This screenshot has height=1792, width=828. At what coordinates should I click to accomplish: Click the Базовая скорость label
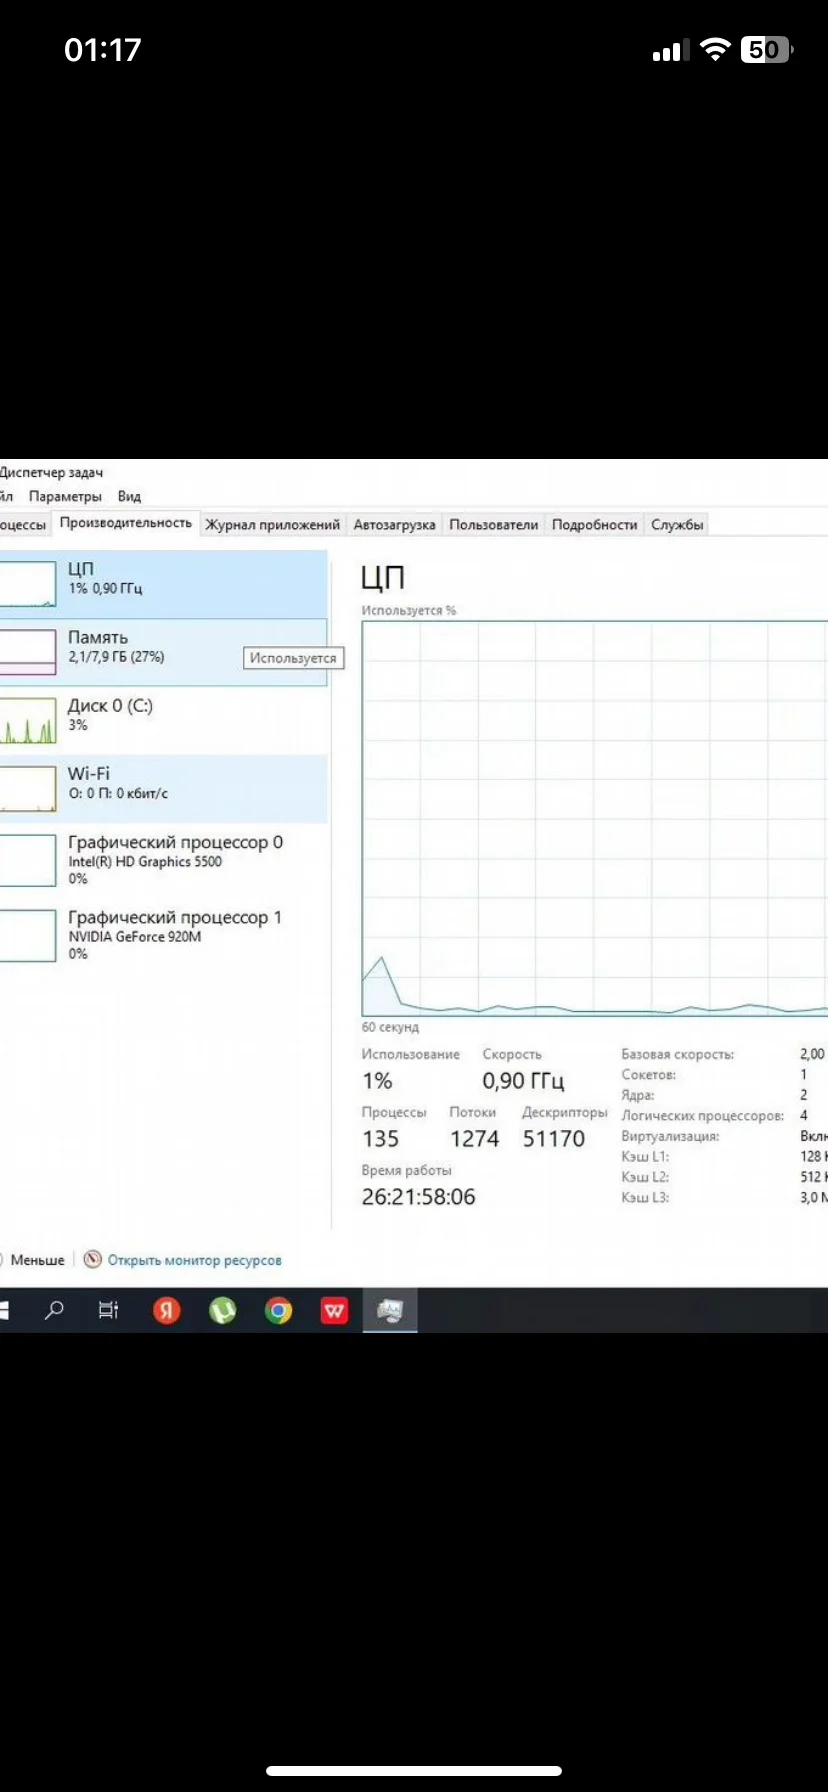[677, 1054]
